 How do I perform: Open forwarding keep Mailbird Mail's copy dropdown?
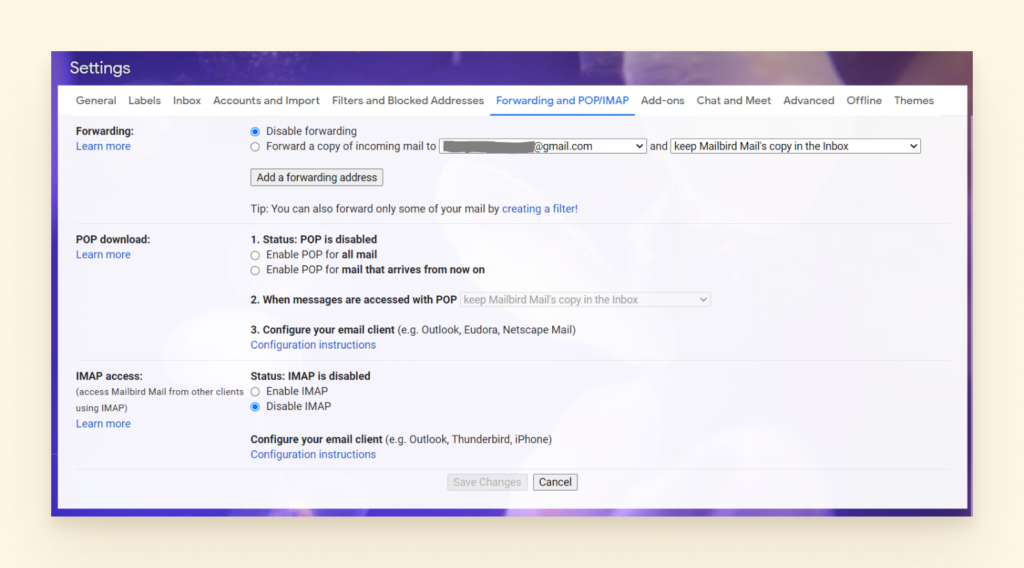click(795, 146)
